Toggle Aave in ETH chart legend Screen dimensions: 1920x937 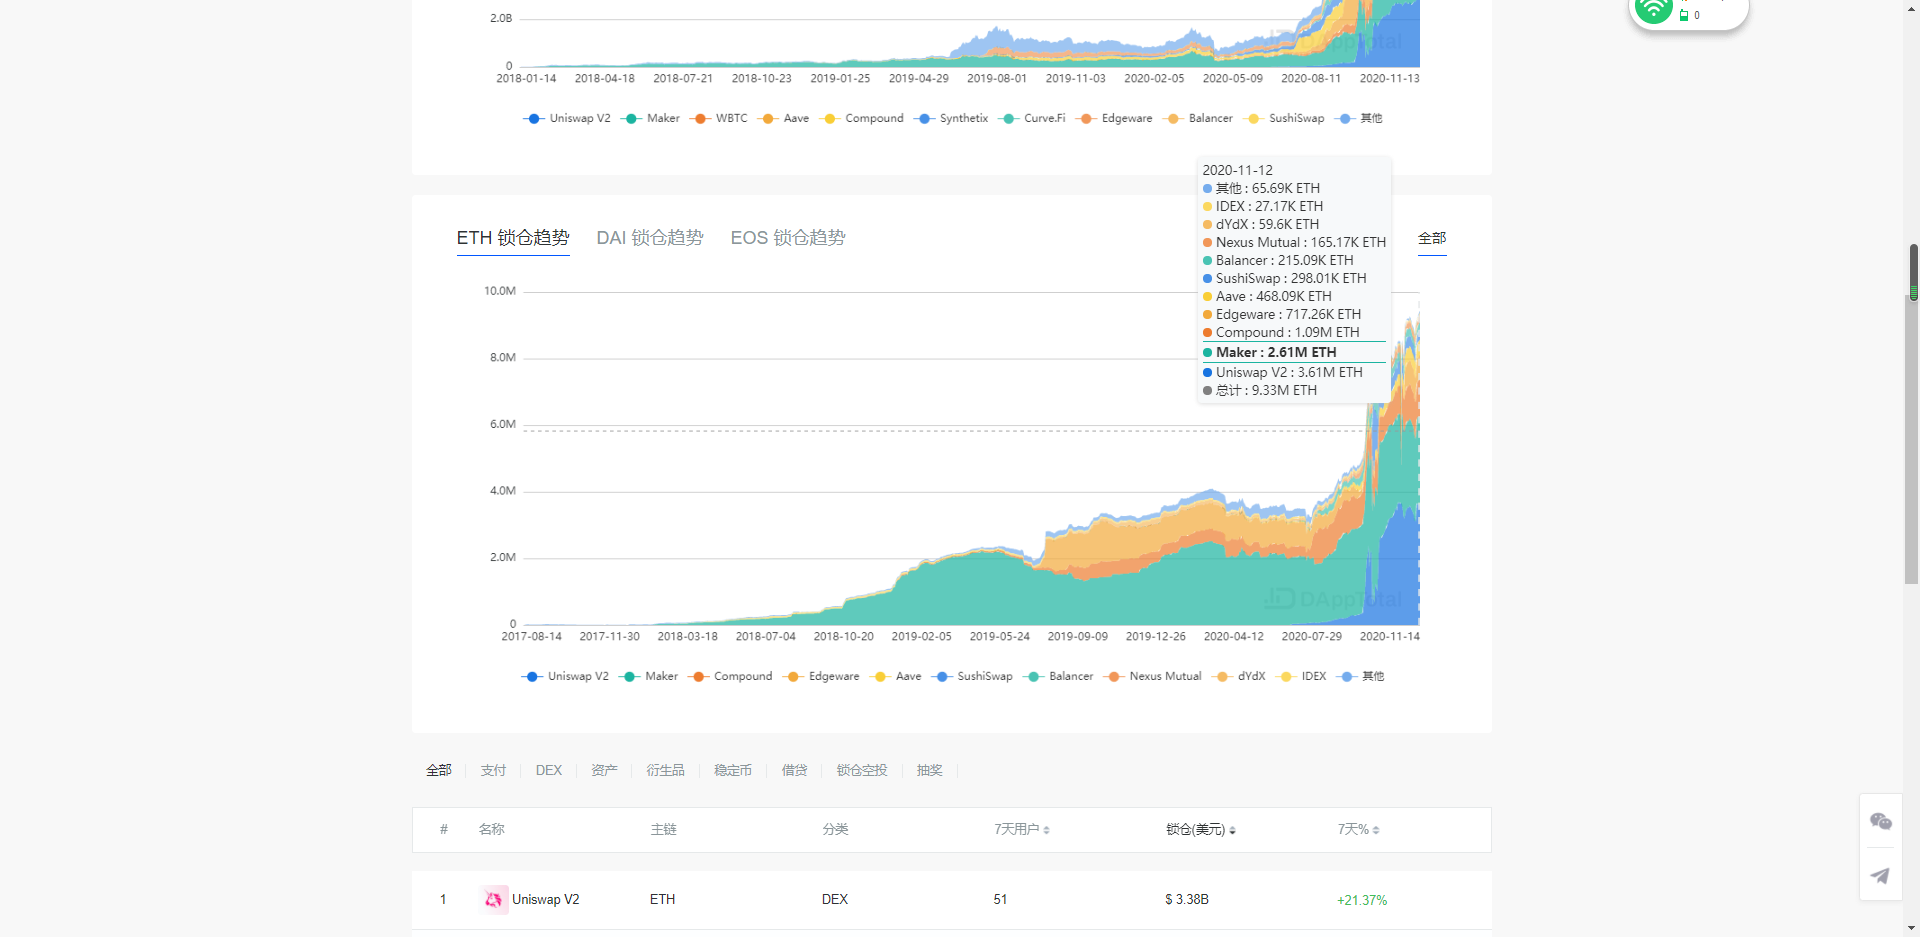895,676
